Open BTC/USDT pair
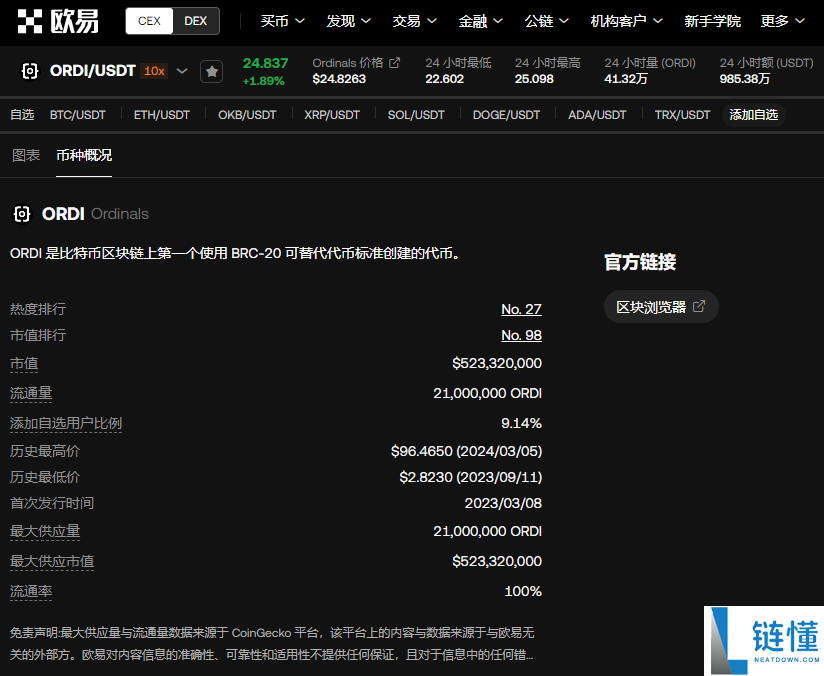 point(78,115)
